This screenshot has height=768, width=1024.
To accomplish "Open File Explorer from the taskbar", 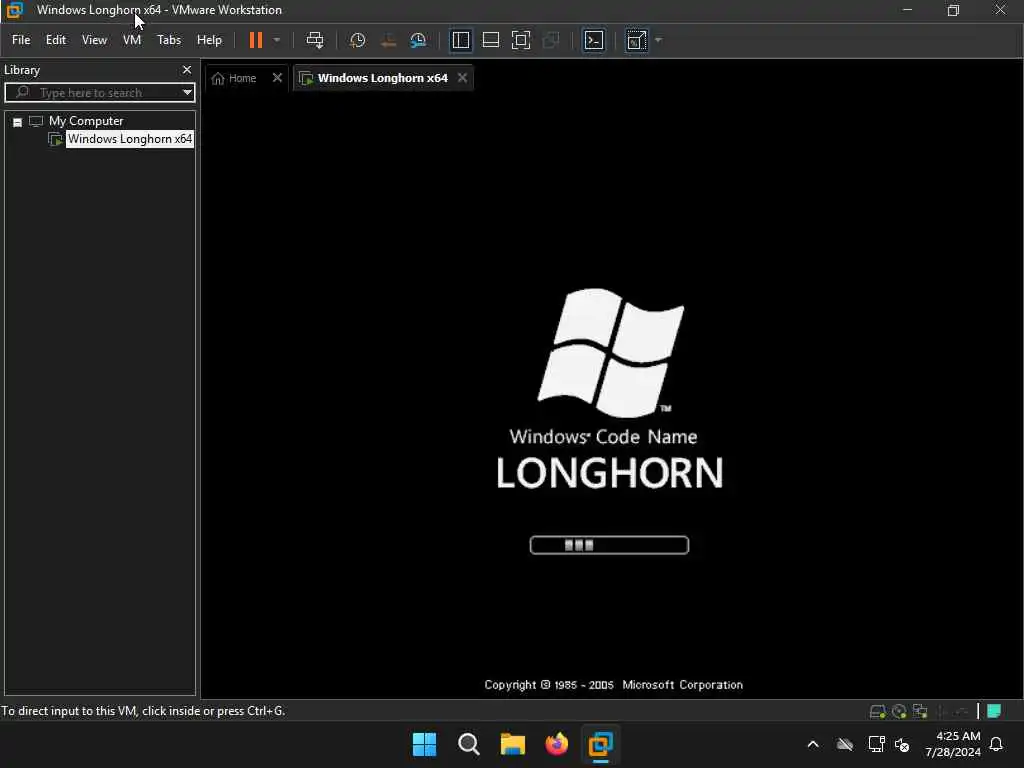I will 513,744.
